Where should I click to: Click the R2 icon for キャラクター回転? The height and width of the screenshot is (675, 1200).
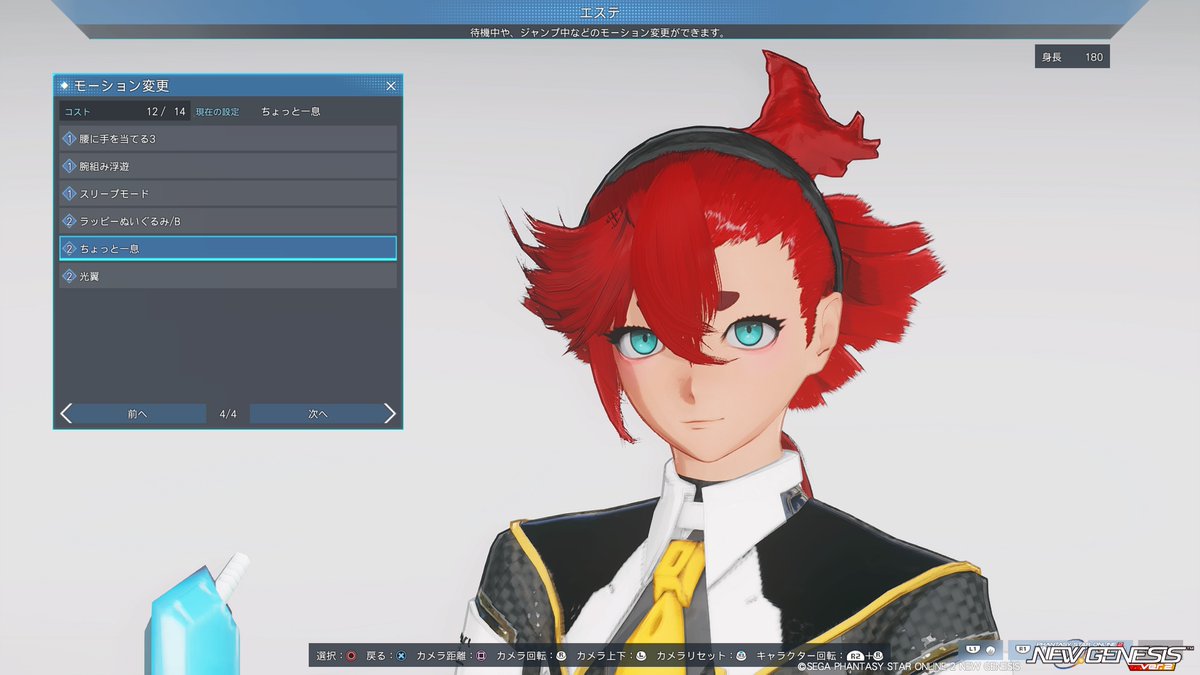click(x=856, y=656)
